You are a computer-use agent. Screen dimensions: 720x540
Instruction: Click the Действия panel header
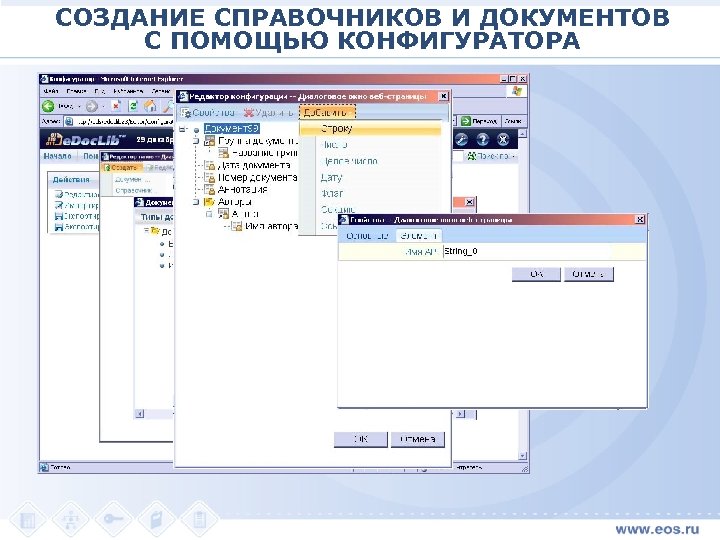[x=71, y=180]
